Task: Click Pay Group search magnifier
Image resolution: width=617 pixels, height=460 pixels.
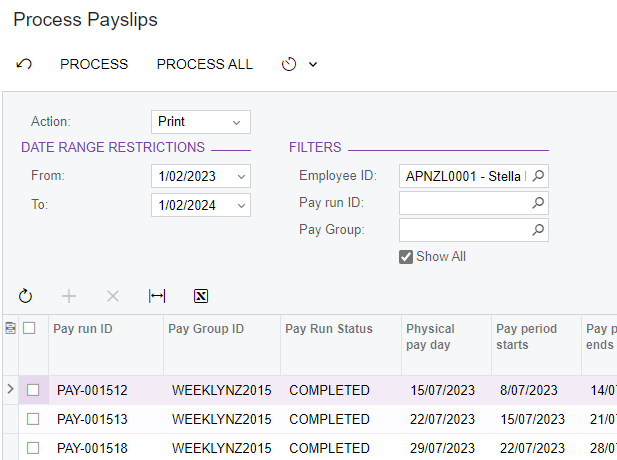Action: pos(538,230)
